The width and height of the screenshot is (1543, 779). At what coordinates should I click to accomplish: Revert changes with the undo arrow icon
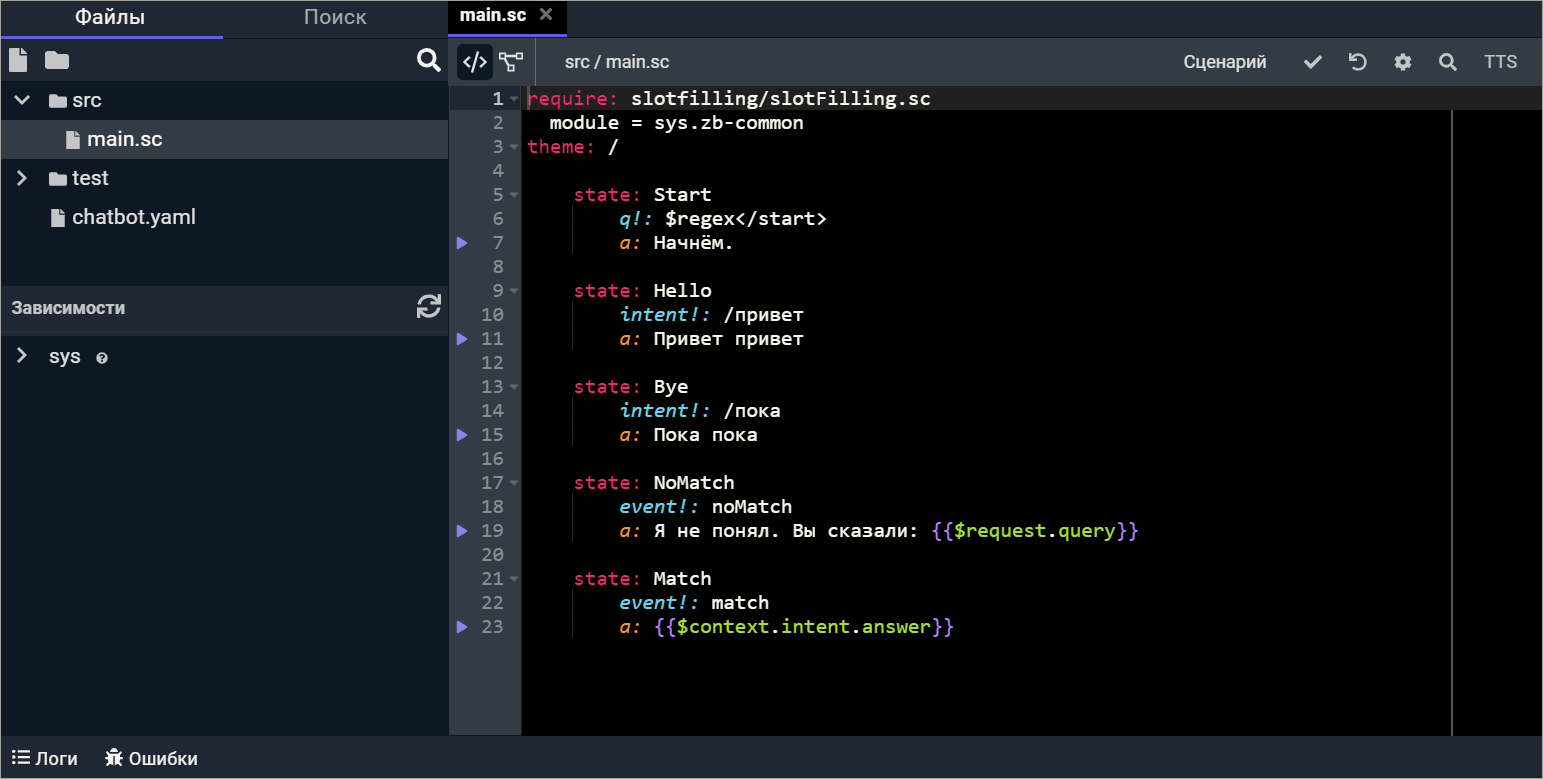click(1357, 62)
